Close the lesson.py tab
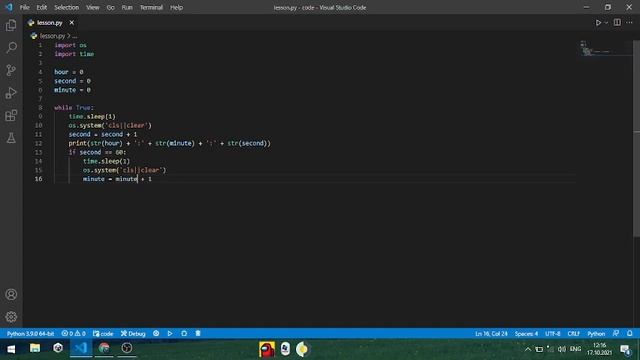This screenshot has width=640, height=360. (x=71, y=22)
